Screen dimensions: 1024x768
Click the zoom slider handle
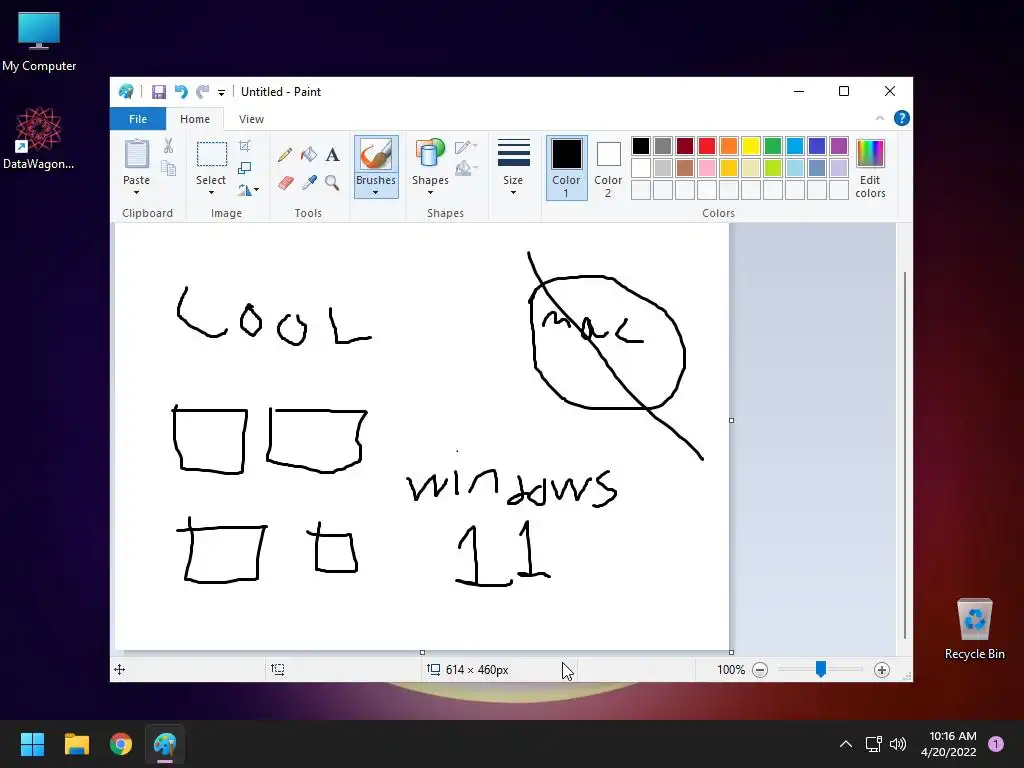(821, 669)
